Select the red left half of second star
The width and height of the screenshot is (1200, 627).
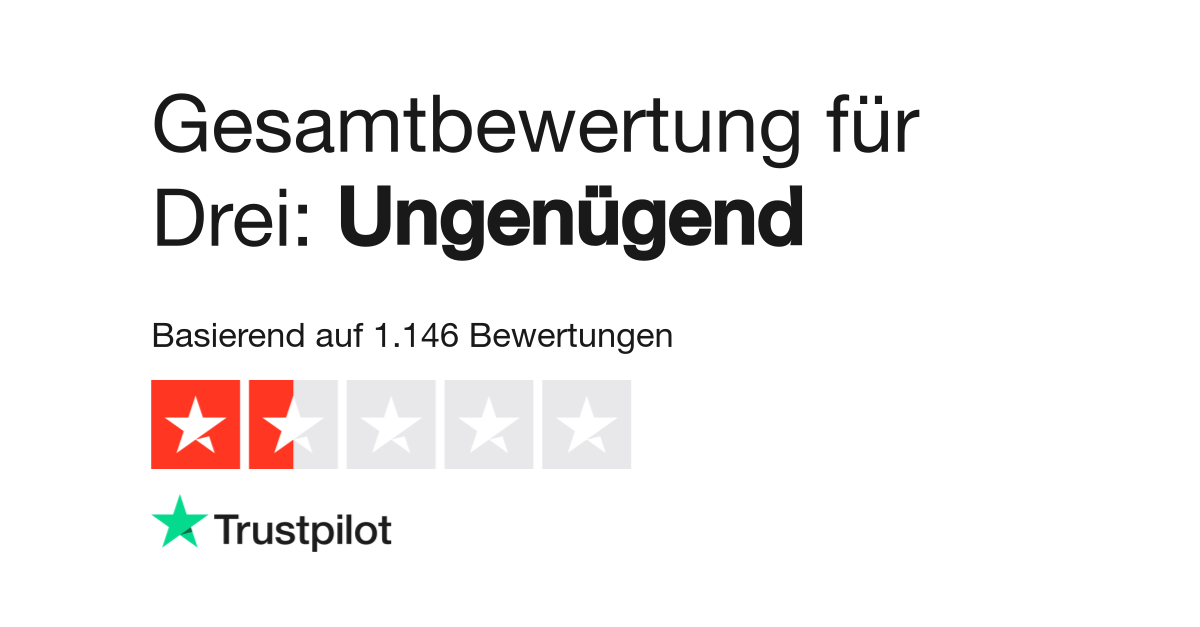tap(271, 424)
